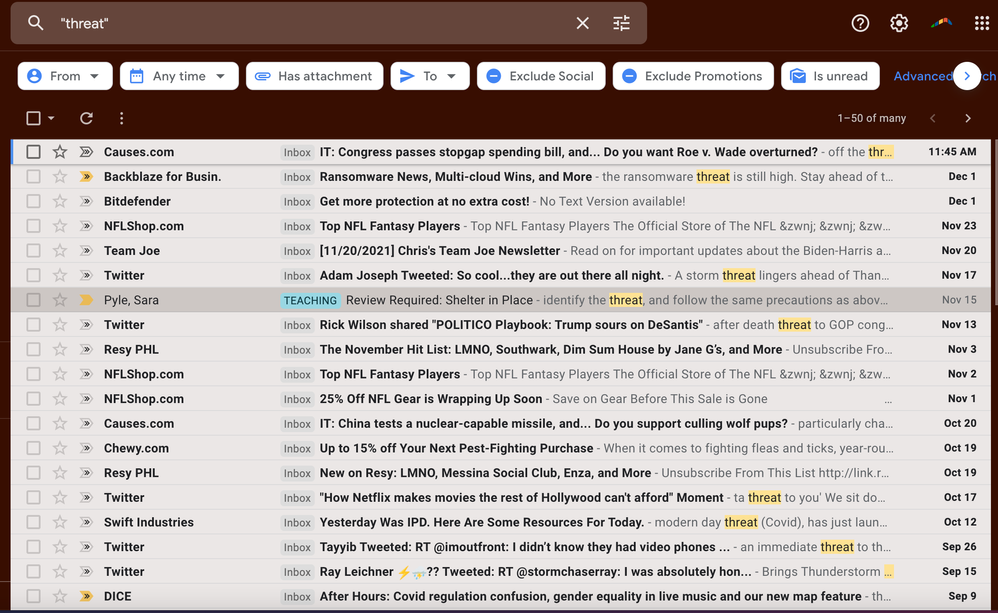This screenshot has width=998, height=613.
Task: Open search options sliders icon
Action: (621, 24)
